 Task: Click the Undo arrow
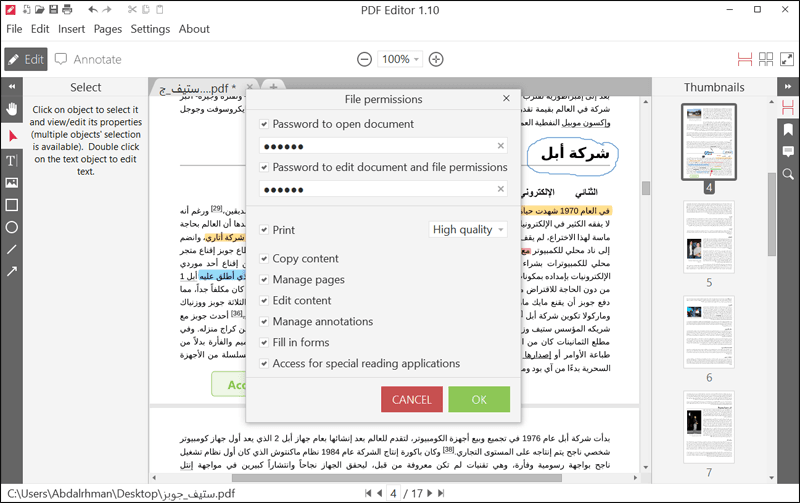[x=92, y=9]
